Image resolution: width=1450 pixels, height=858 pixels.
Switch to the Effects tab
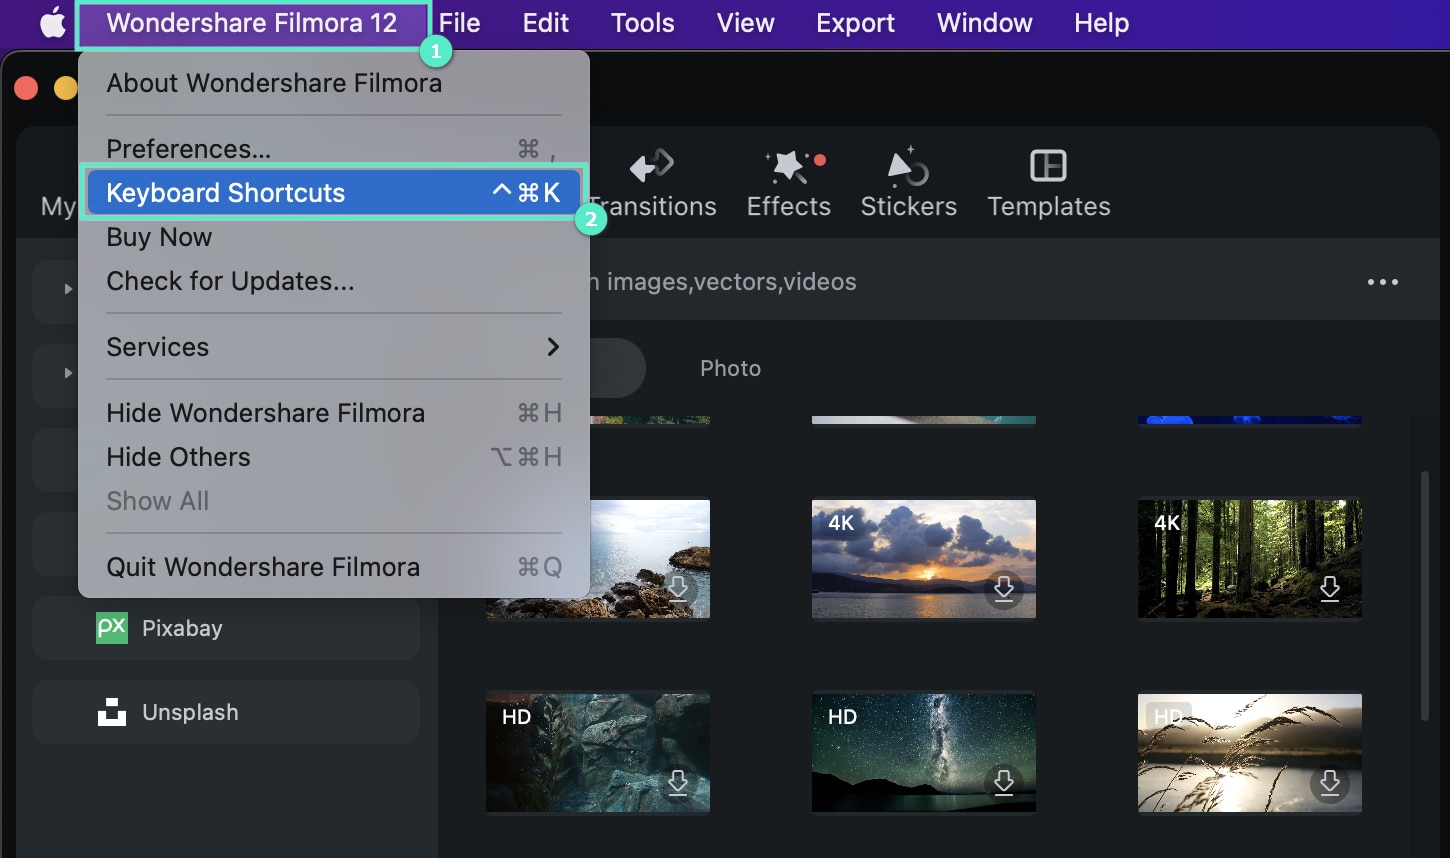pyautogui.click(x=789, y=183)
